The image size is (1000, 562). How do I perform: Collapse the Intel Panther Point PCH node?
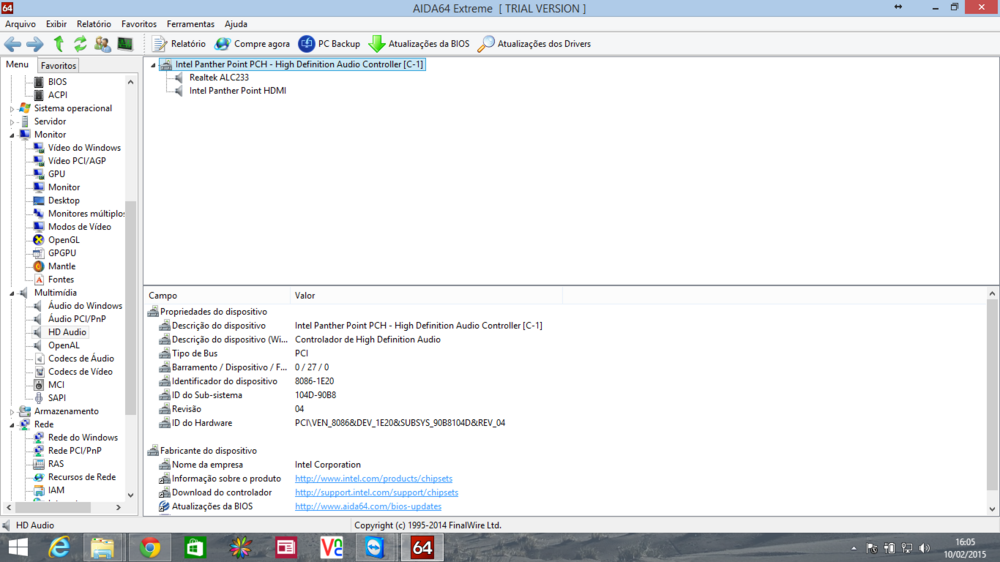(x=153, y=65)
